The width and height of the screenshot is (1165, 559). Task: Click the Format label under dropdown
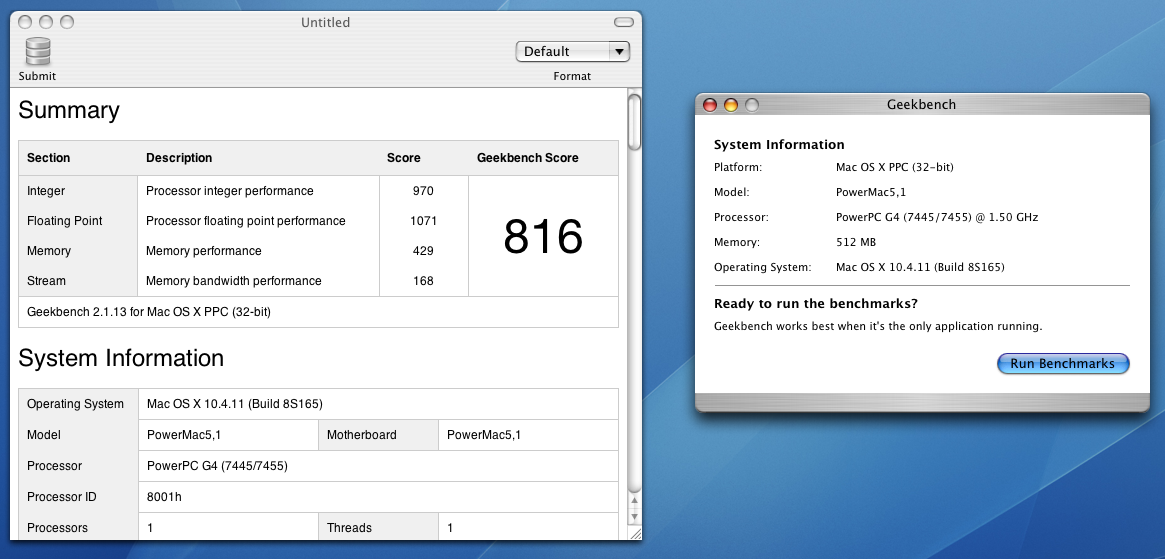[572, 76]
